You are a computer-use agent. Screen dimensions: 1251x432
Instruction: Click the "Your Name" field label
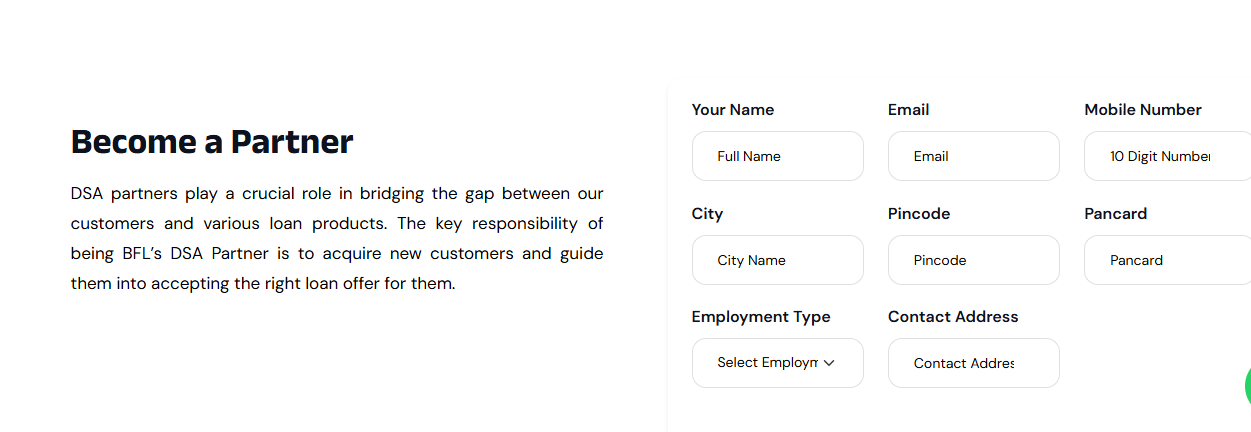pyautogui.click(x=732, y=110)
